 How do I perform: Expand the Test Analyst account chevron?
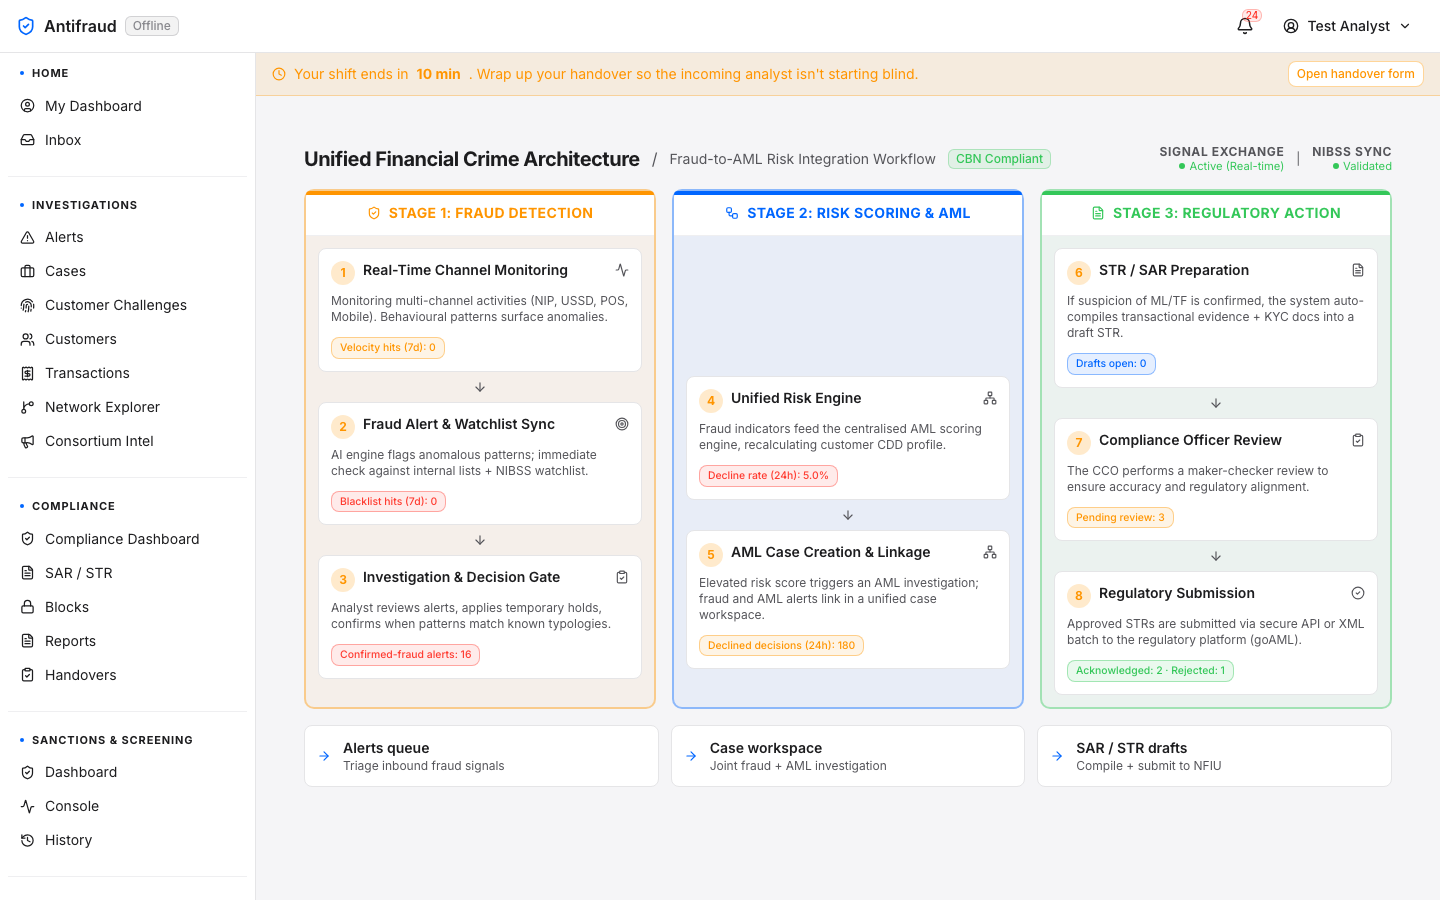point(1405,26)
